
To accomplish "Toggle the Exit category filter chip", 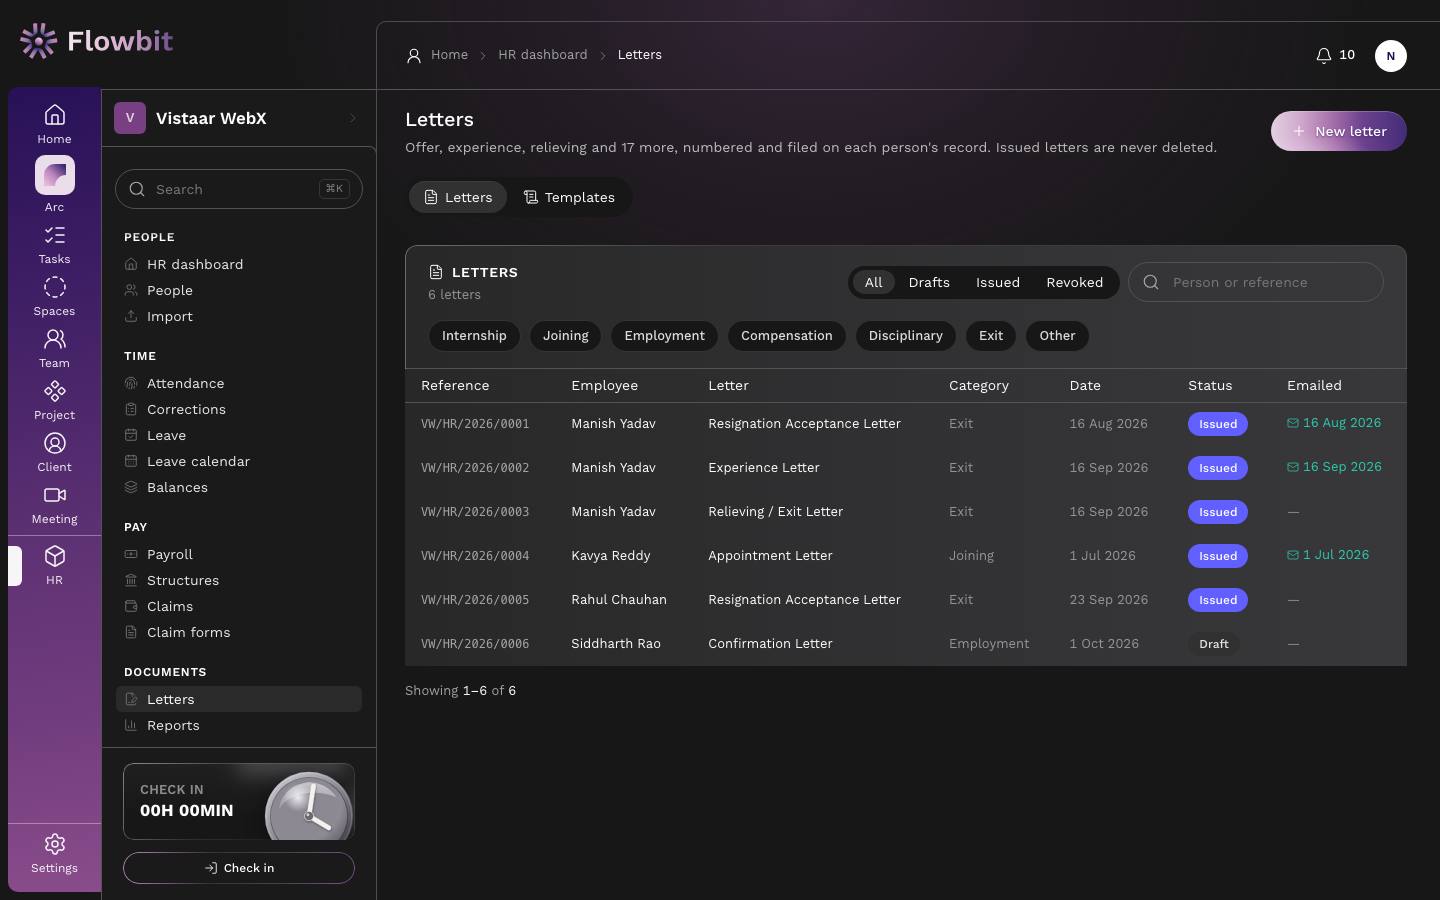I will click(990, 336).
